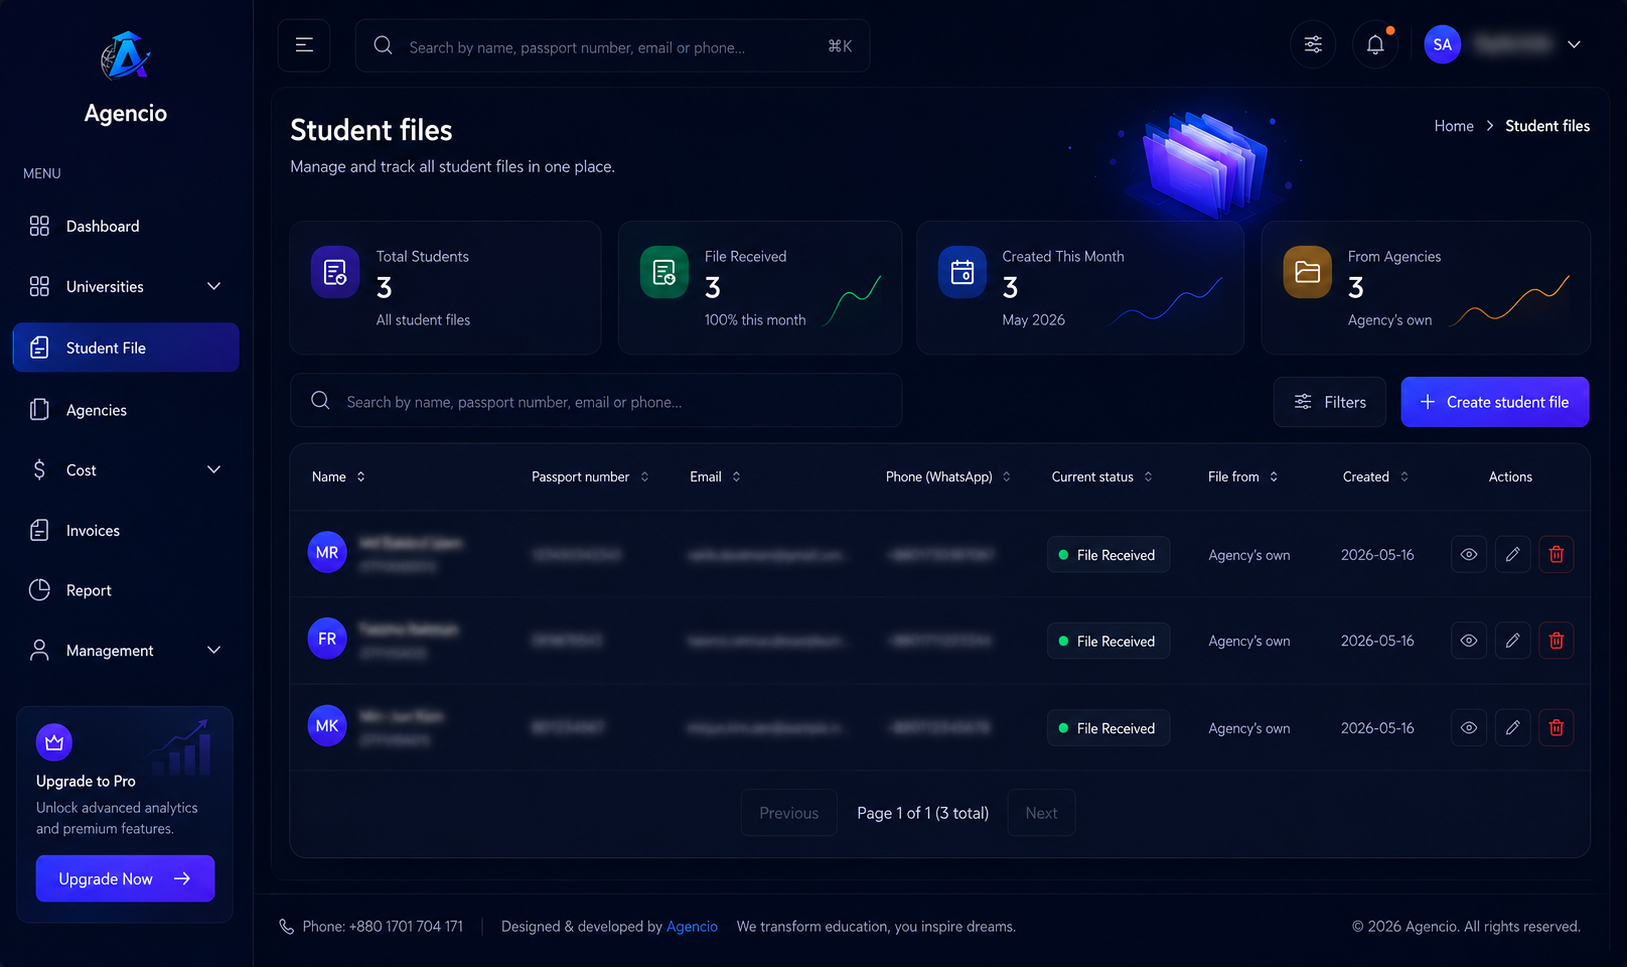Expand the Management menu chevron

pos(213,650)
